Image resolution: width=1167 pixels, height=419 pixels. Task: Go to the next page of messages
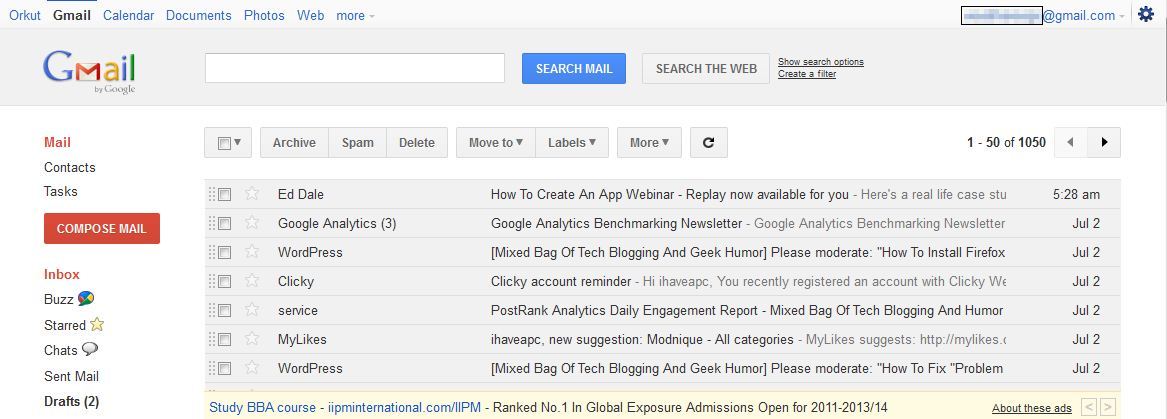click(1104, 143)
